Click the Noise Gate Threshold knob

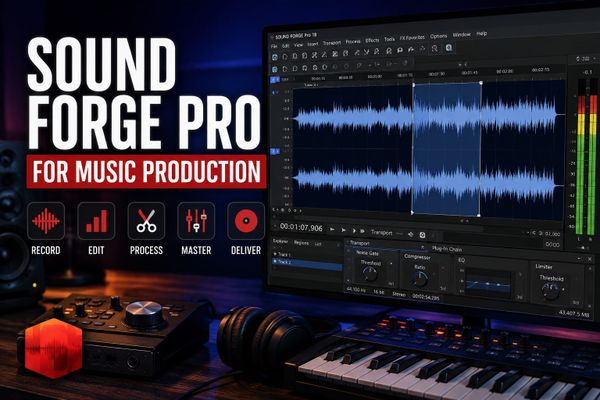(370, 273)
